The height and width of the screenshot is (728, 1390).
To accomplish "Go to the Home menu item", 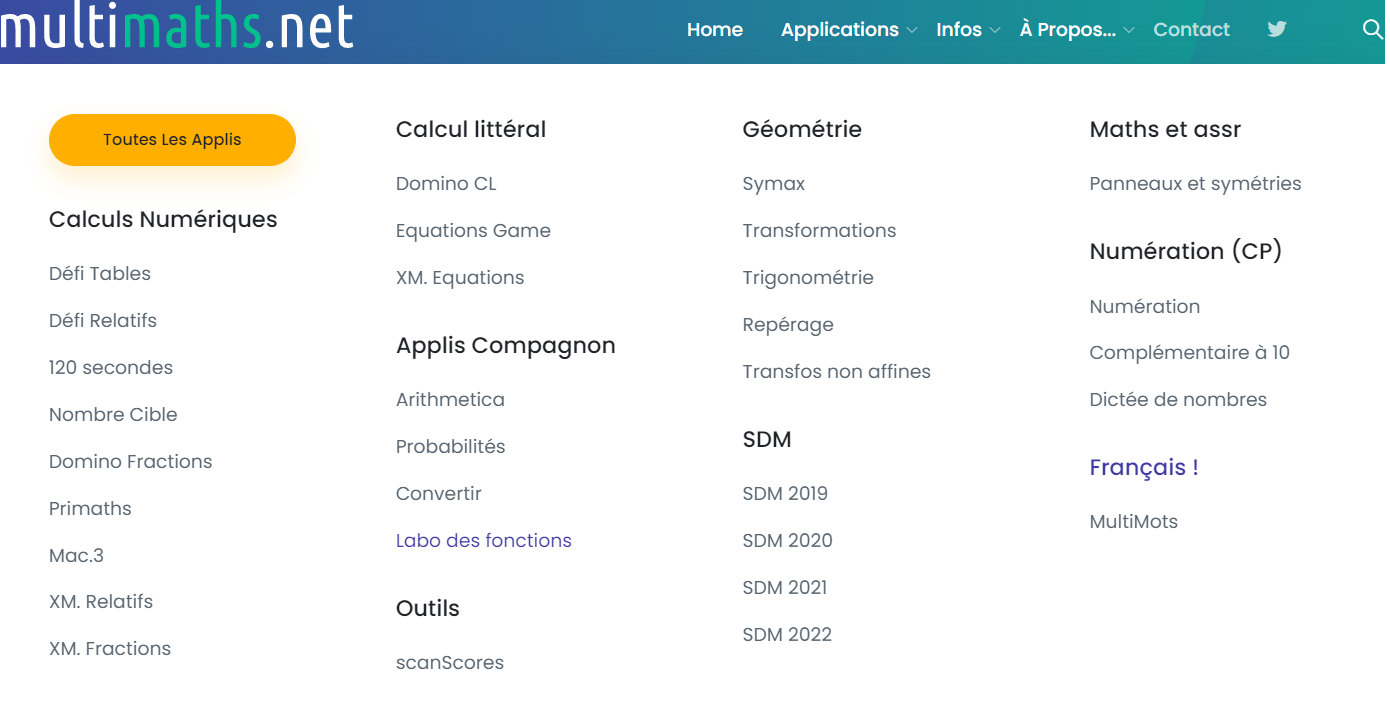I will tap(714, 30).
